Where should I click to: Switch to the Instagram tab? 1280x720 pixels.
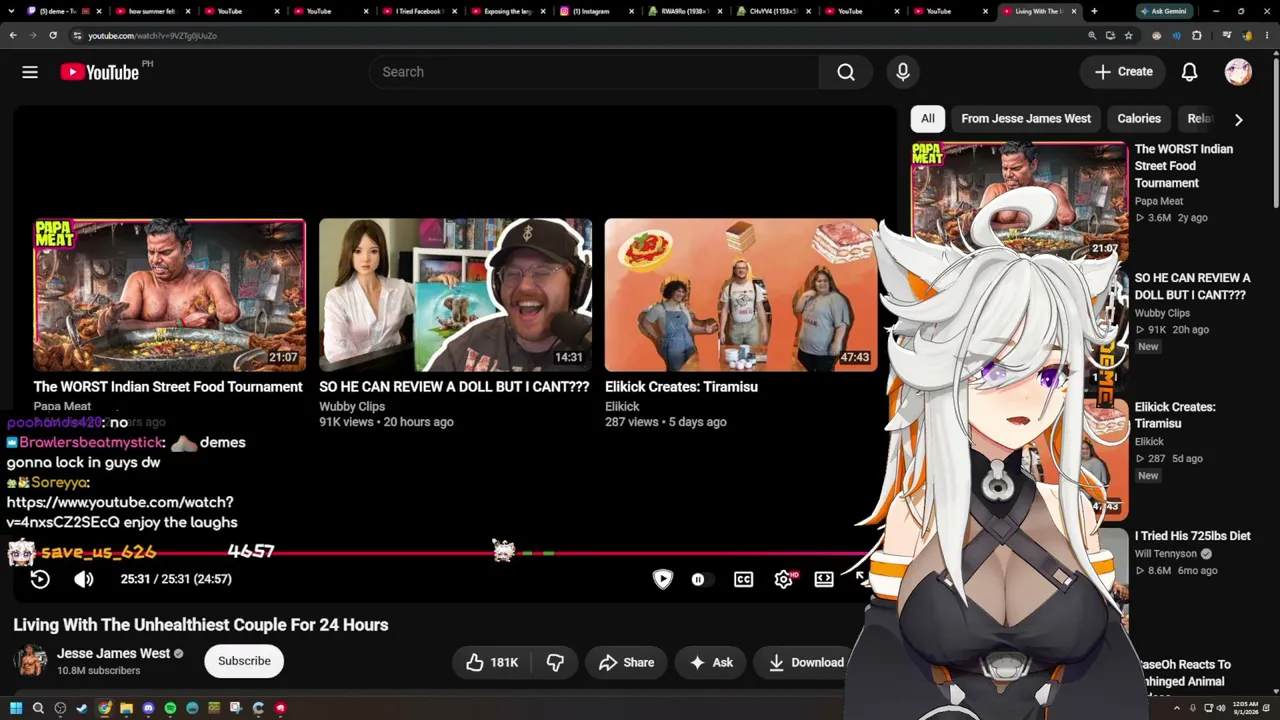(x=598, y=11)
